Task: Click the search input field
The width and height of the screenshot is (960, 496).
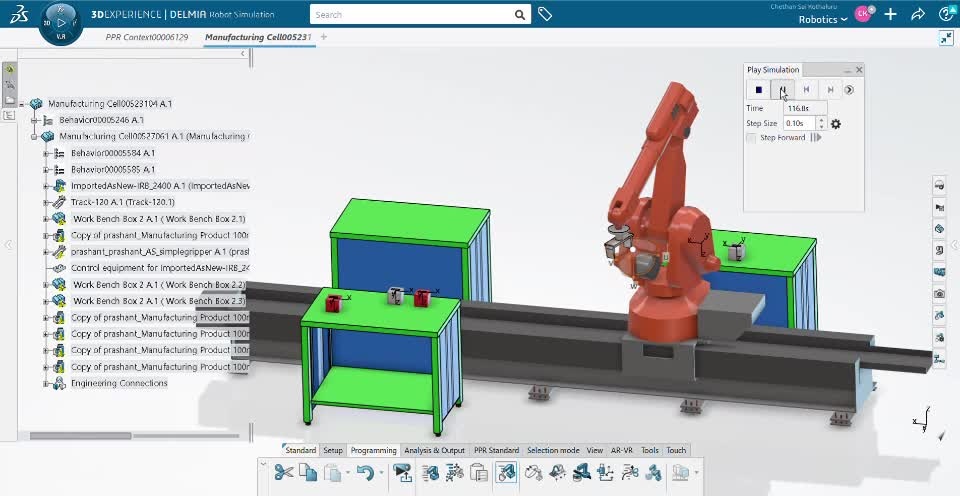Action: click(411, 15)
